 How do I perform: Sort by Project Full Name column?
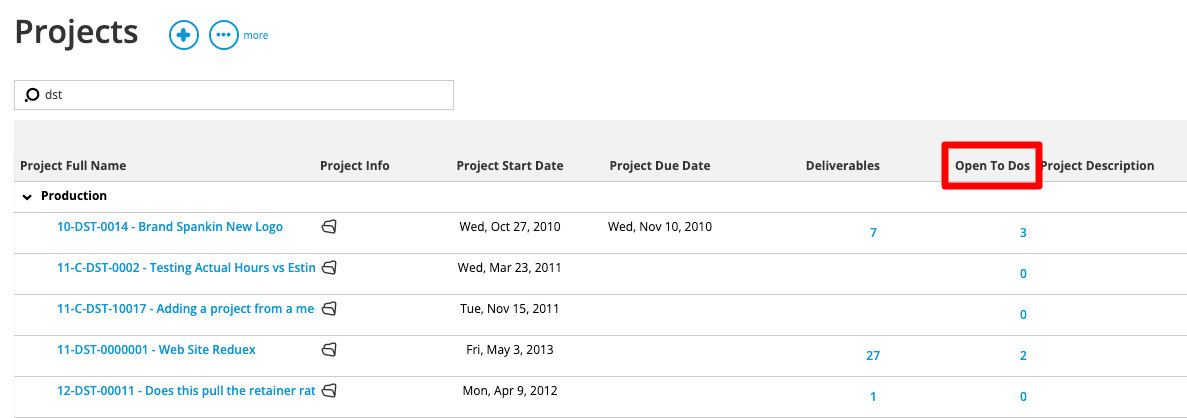tap(73, 166)
